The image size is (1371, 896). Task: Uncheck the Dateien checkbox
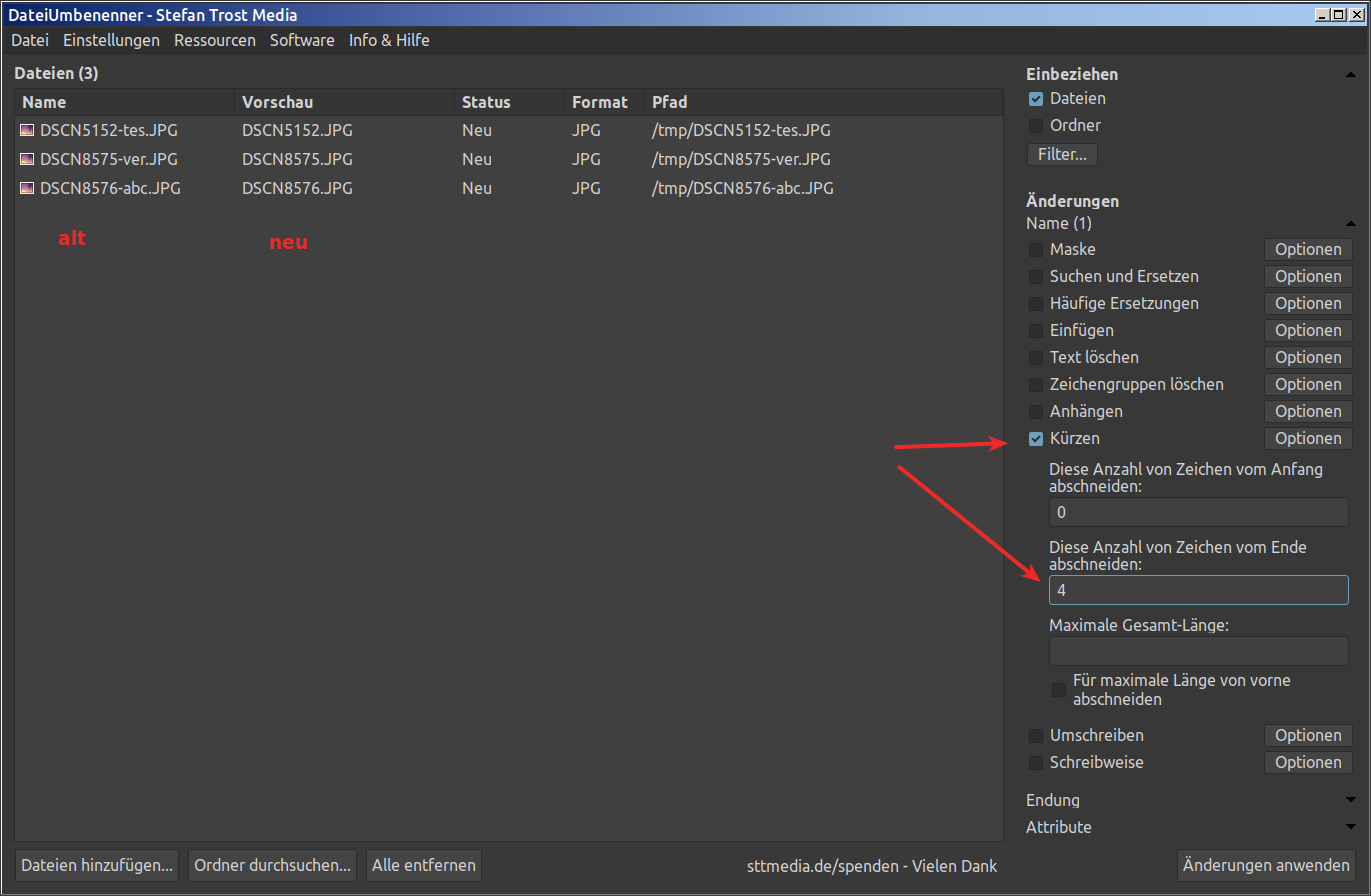1036,99
